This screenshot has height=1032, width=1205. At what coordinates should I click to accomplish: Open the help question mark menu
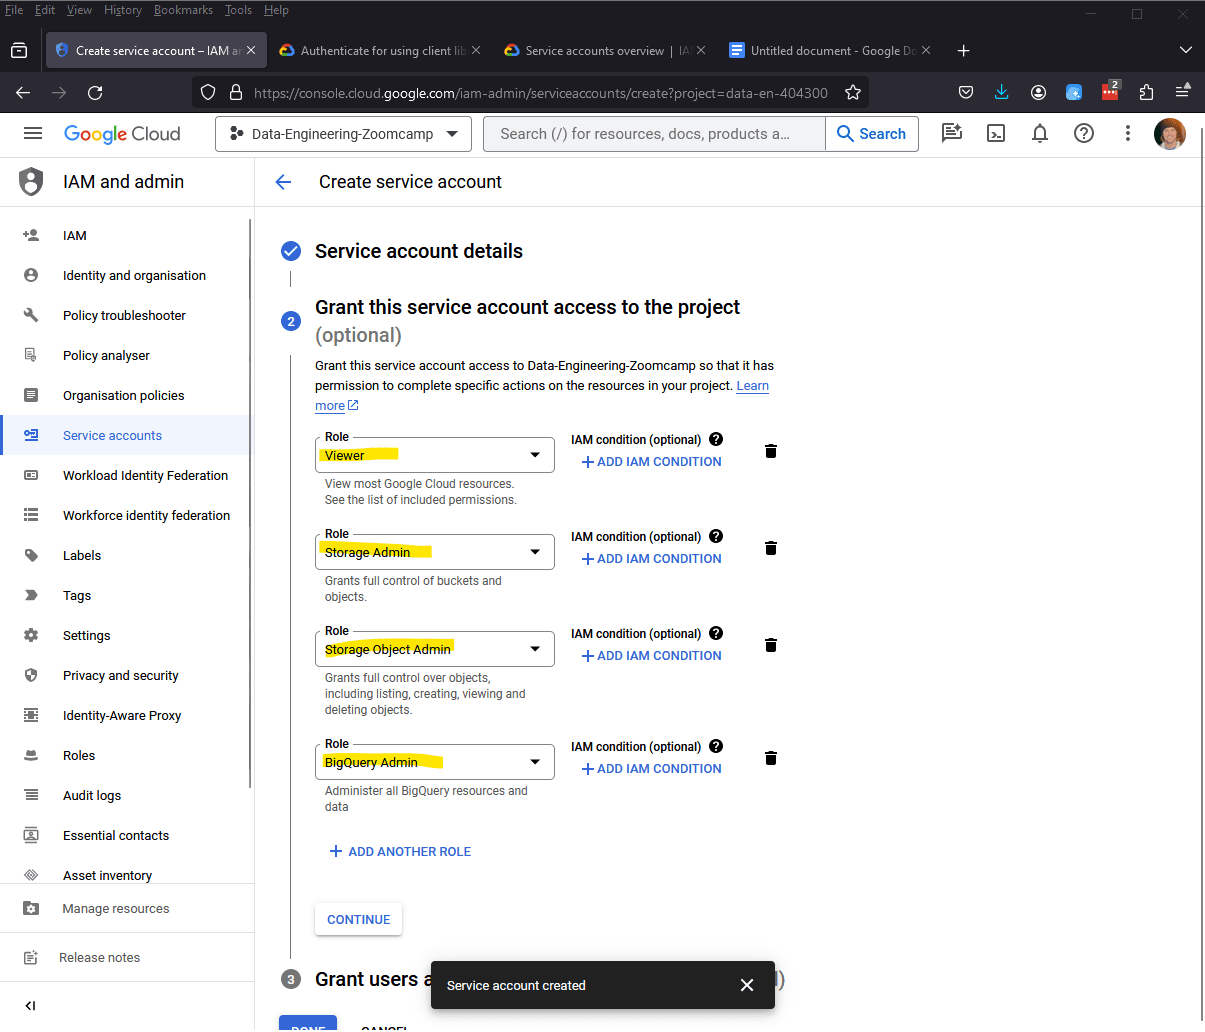pyautogui.click(x=1084, y=133)
